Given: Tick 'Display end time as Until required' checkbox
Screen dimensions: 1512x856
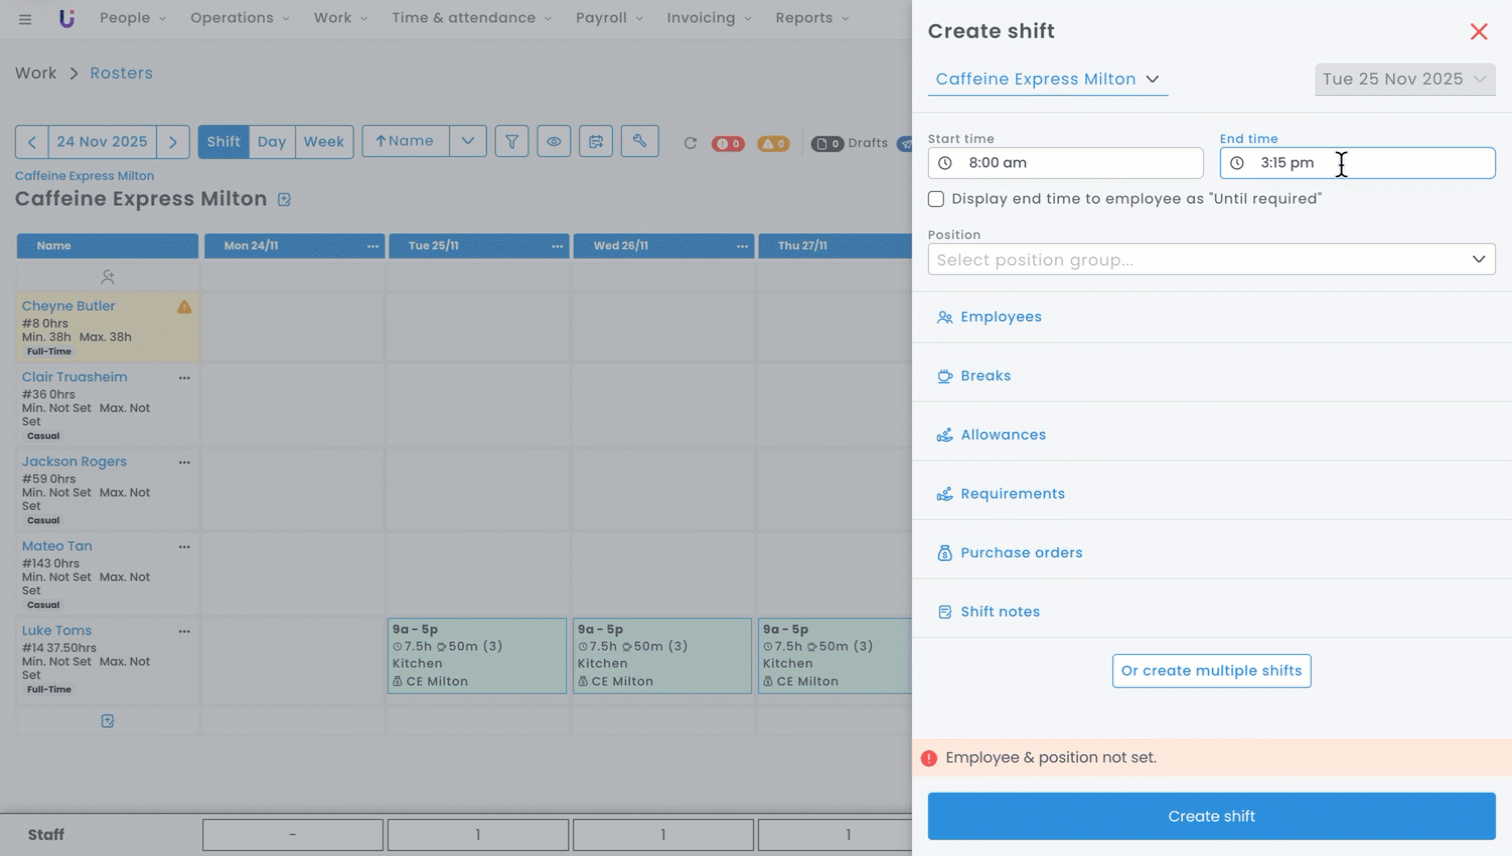Looking at the screenshot, I should 936,199.
